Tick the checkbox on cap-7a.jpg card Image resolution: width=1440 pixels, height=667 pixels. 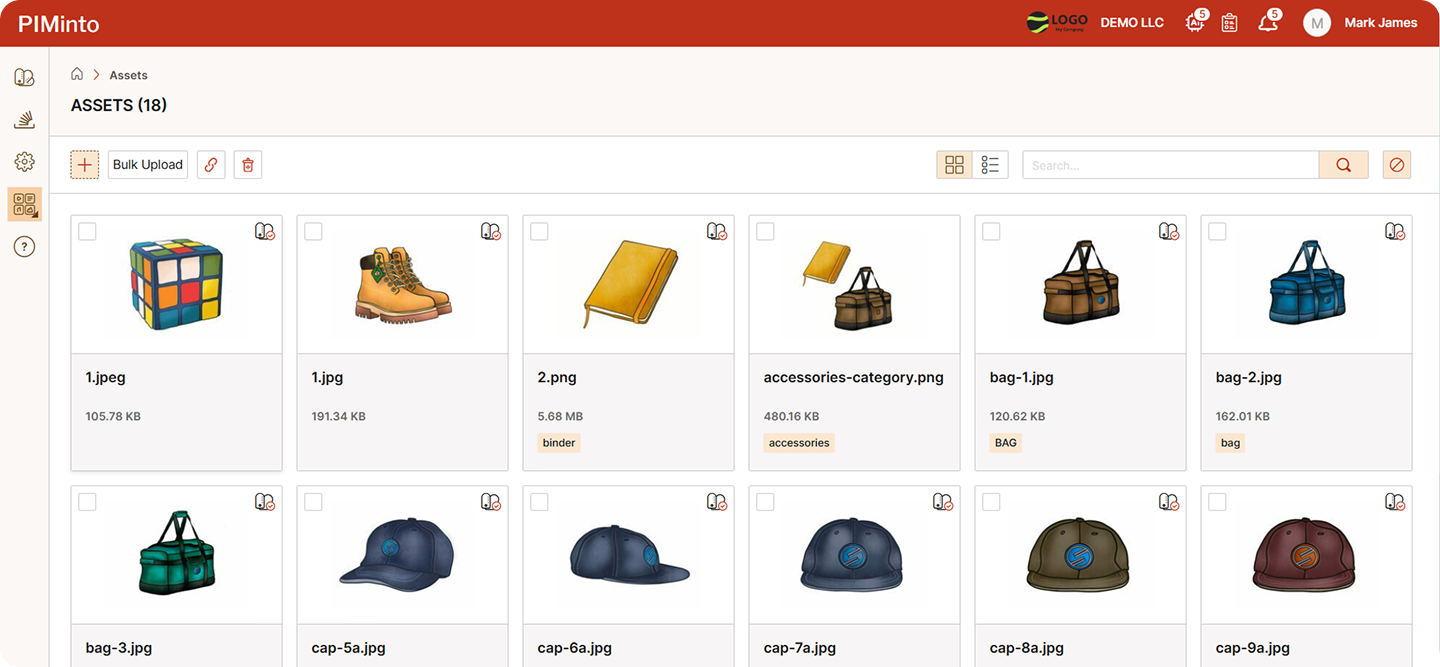(x=765, y=502)
